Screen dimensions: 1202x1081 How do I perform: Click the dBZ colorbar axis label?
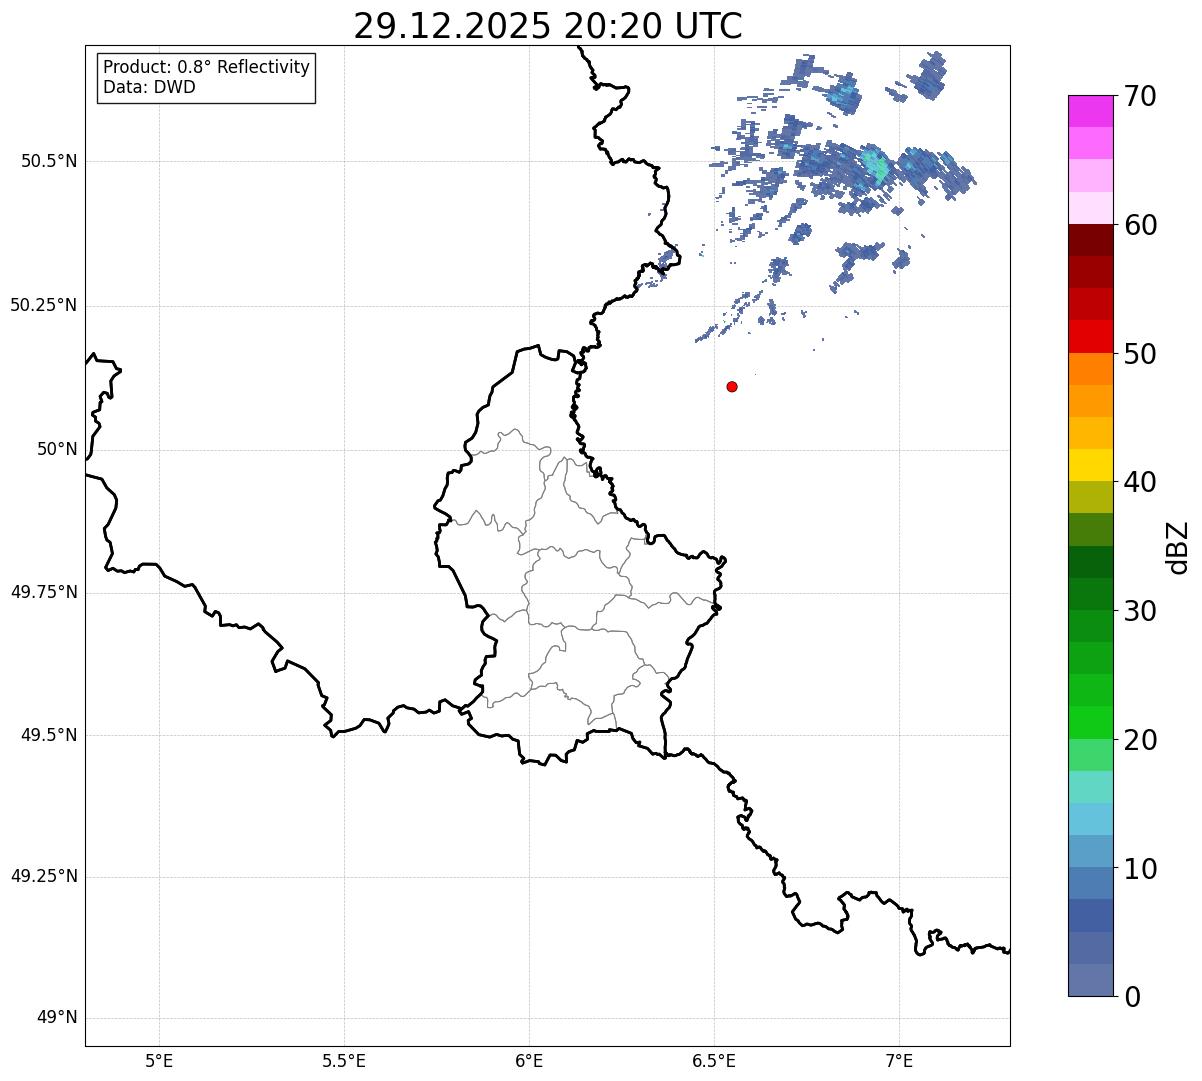[1178, 546]
